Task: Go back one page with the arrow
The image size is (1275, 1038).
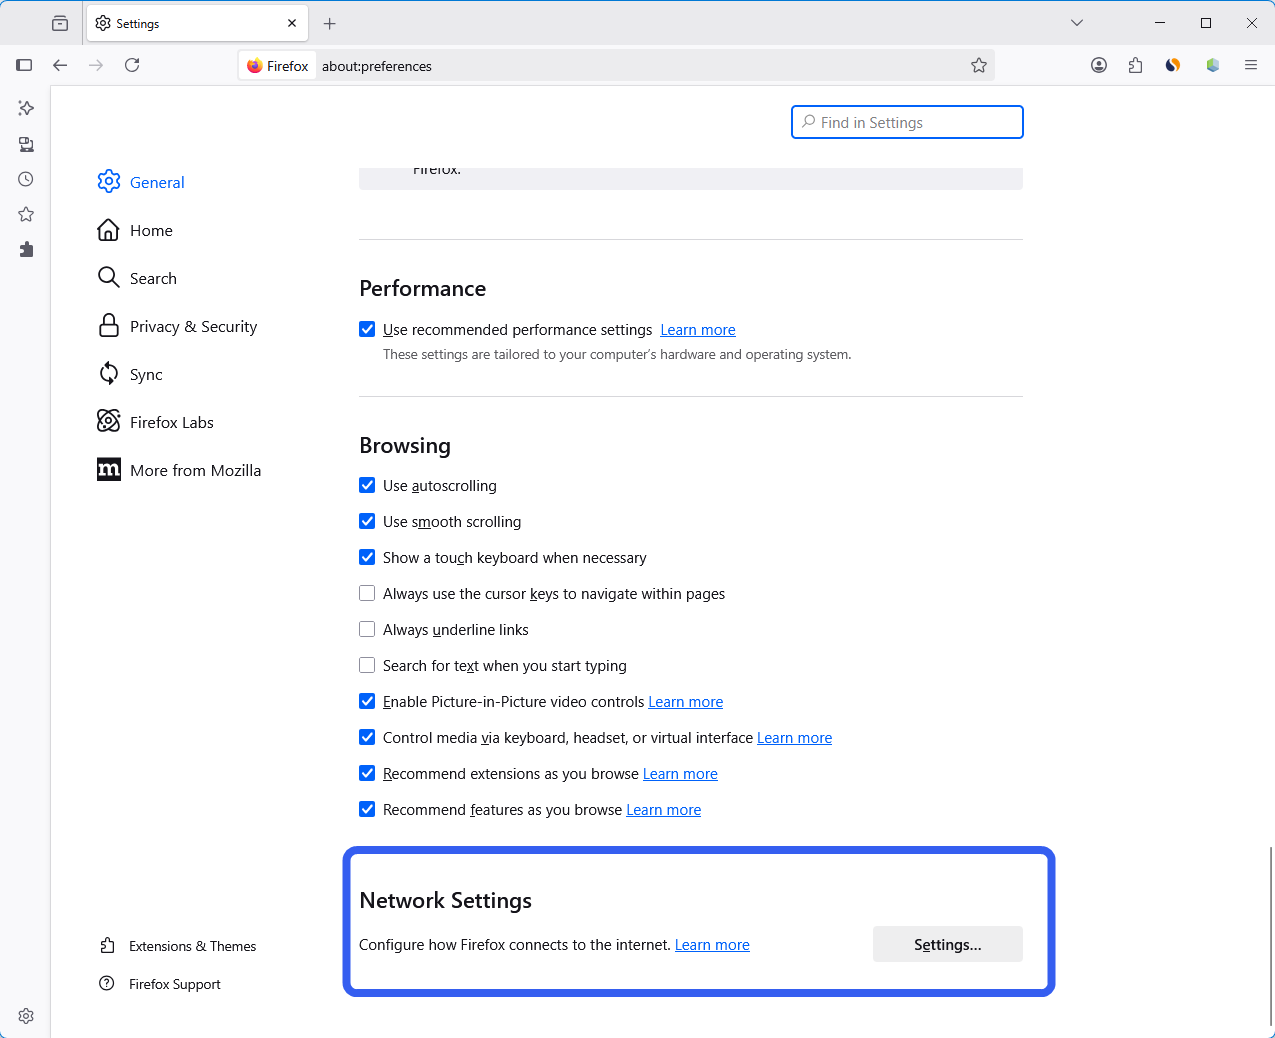Action: click(x=60, y=65)
